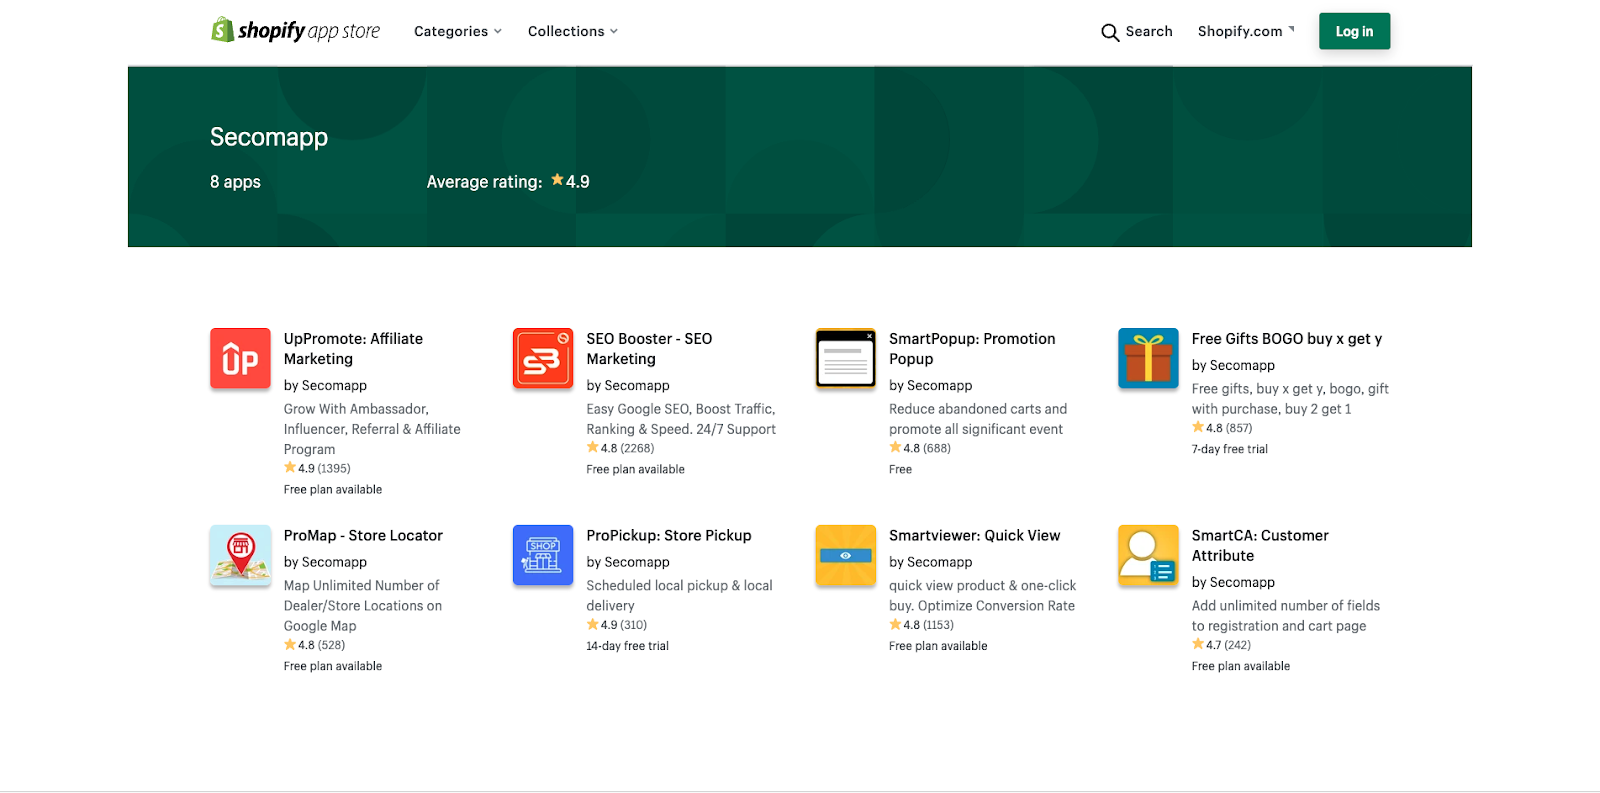Image resolution: width=1600 pixels, height=793 pixels.
Task: Open the Free Gifts BOGO gift icon
Action: point(1148,358)
